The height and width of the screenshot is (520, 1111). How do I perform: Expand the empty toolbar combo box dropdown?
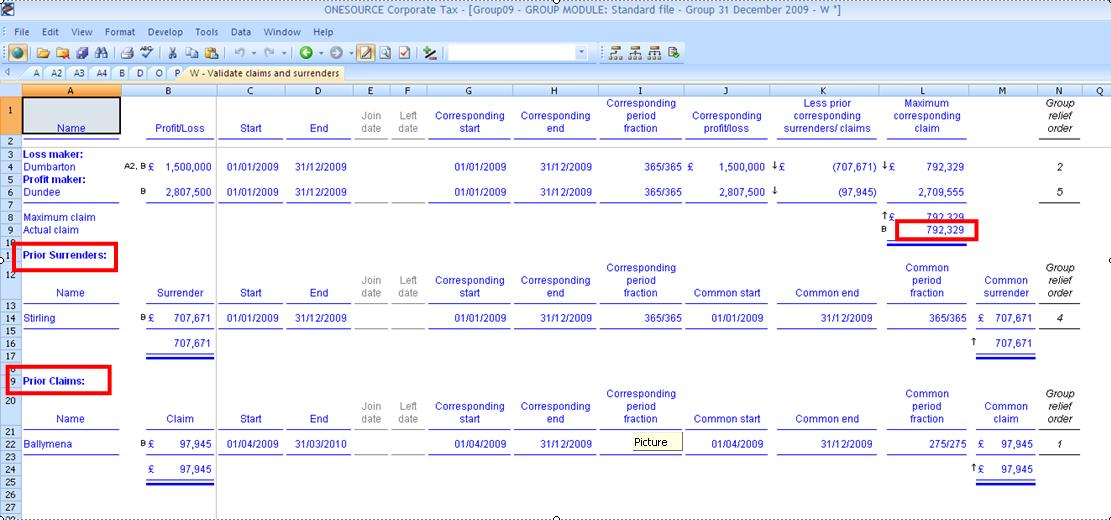(581, 53)
